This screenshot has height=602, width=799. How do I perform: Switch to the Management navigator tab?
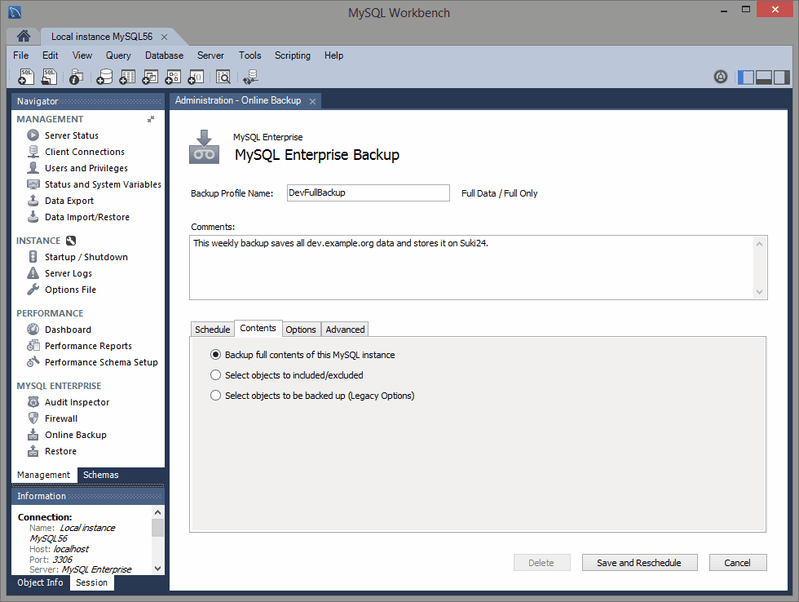click(44, 475)
